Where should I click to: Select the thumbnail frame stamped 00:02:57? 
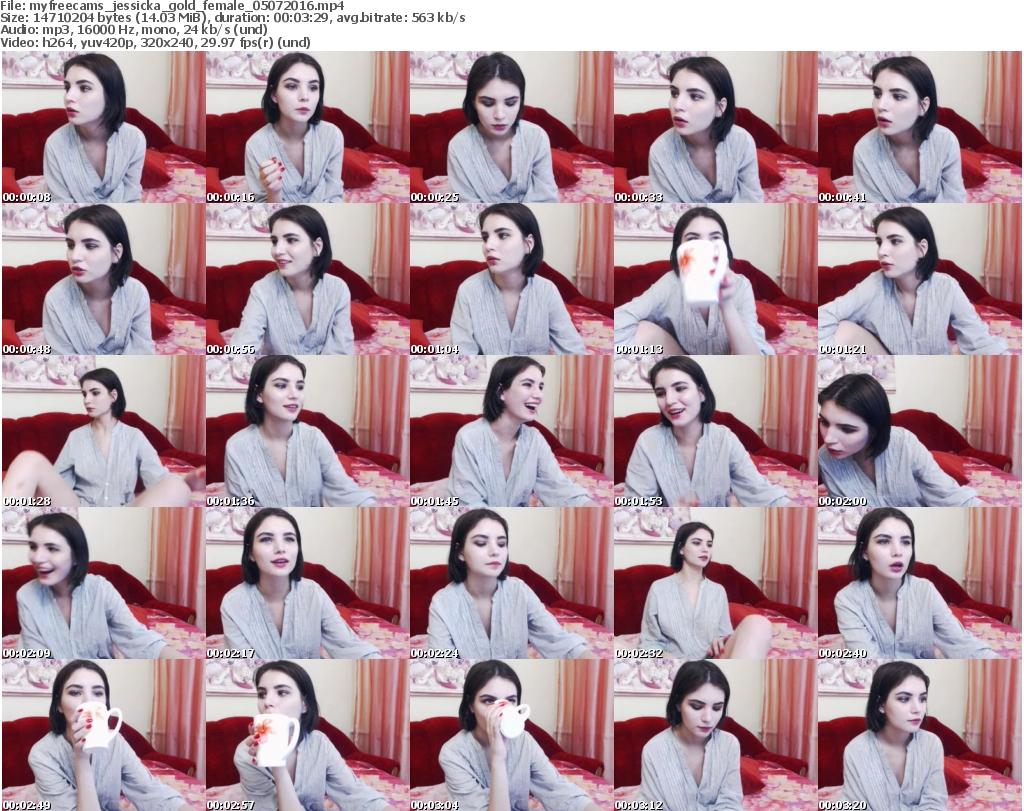pos(308,735)
